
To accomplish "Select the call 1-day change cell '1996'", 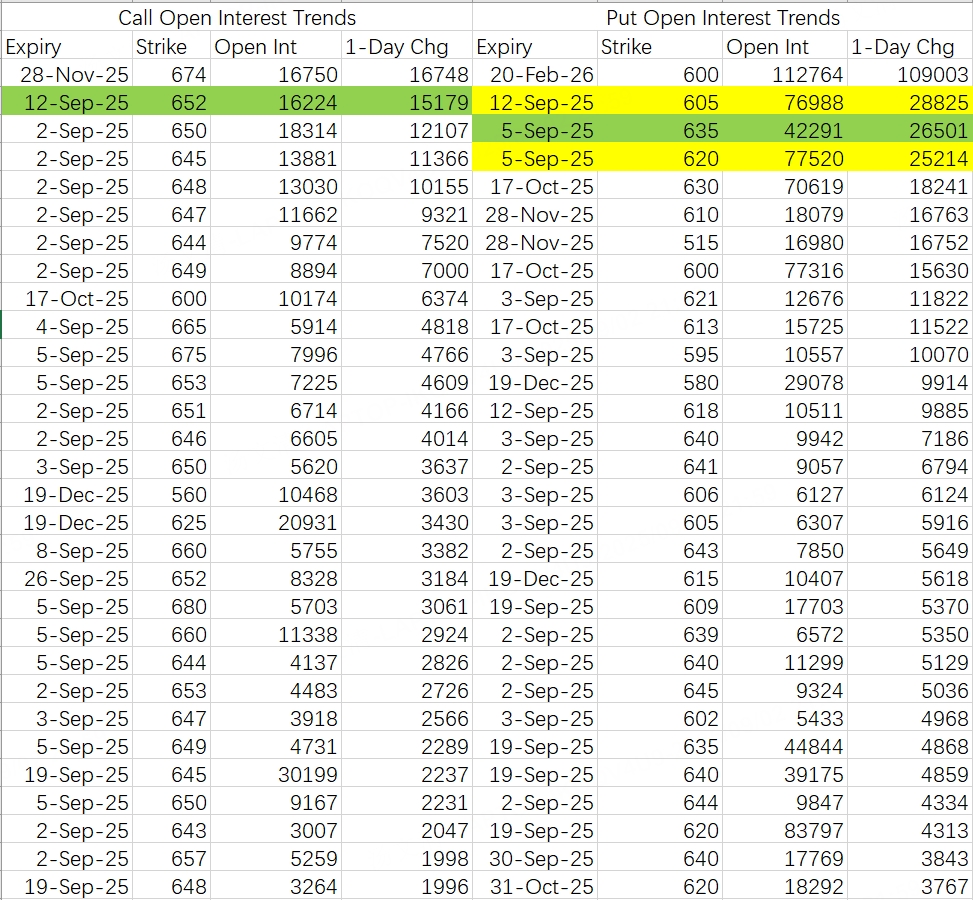I will pyautogui.click(x=406, y=886).
